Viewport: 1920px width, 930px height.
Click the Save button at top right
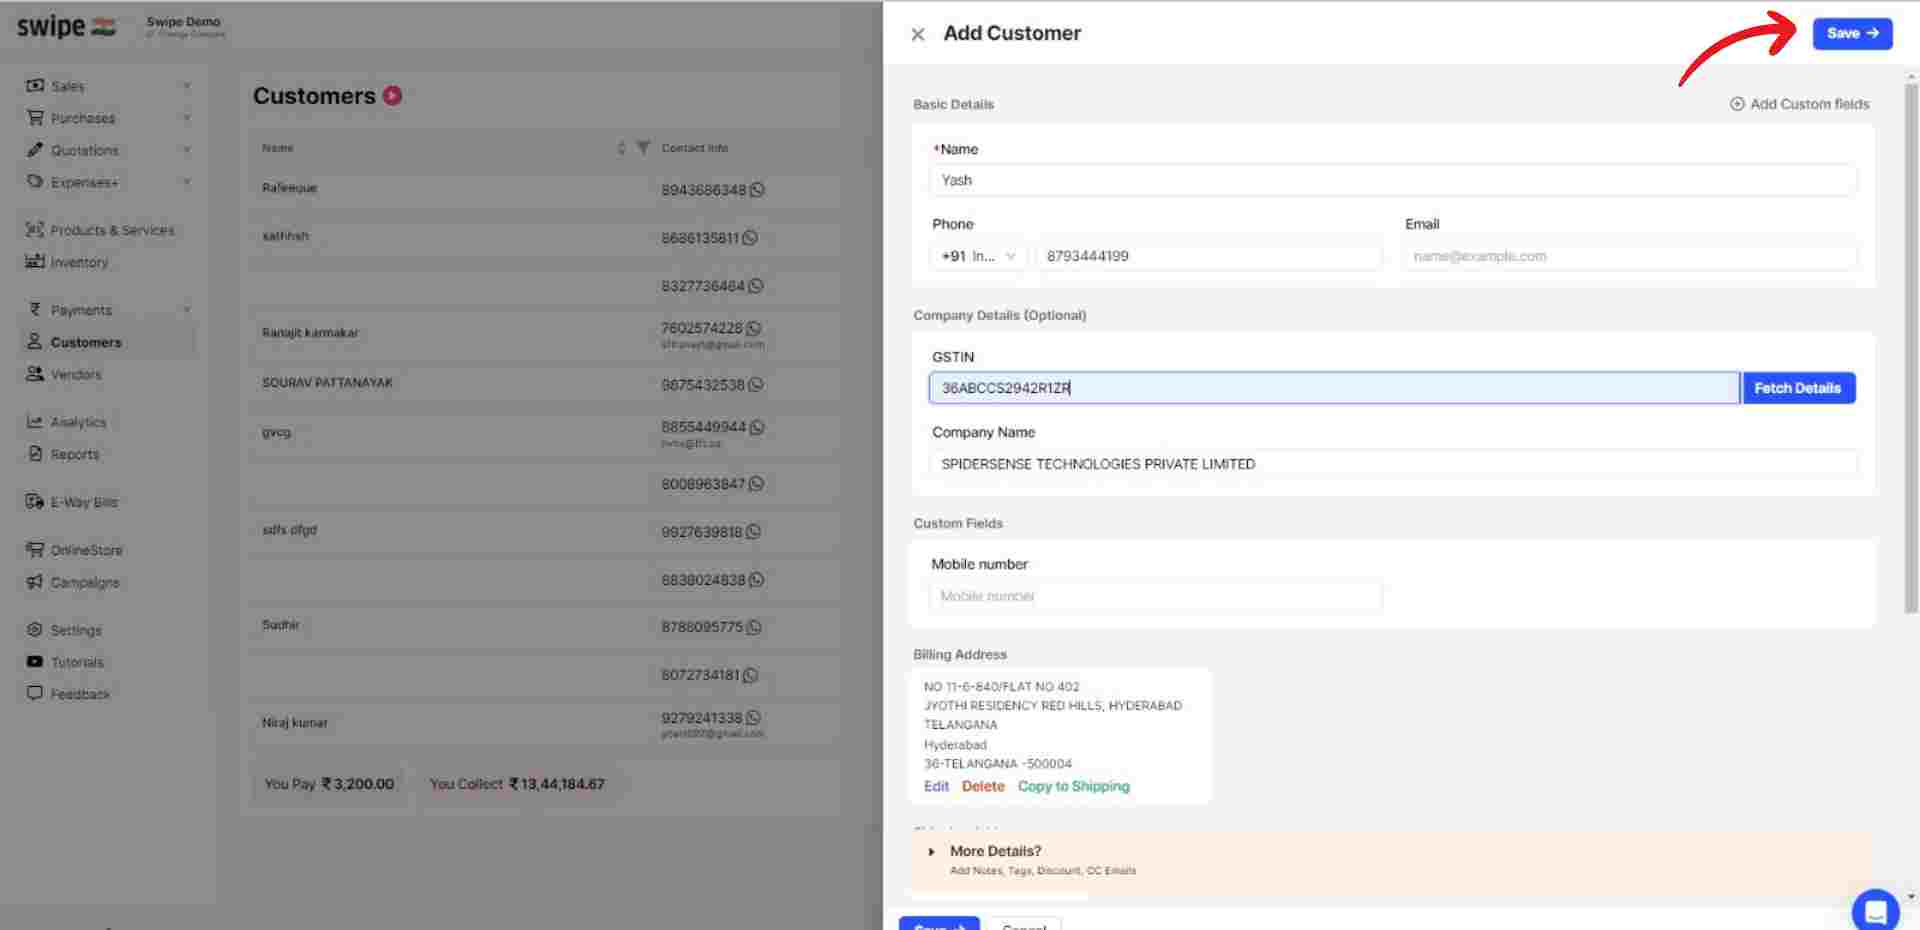coord(1852,33)
